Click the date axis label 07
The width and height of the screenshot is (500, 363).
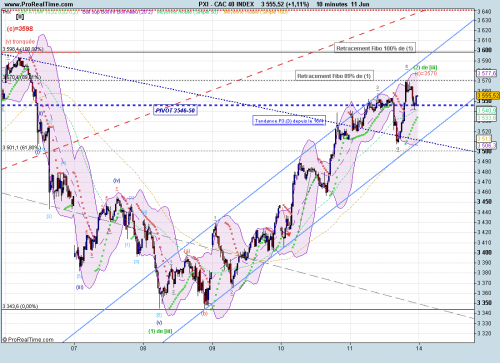[x=74, y=348]
